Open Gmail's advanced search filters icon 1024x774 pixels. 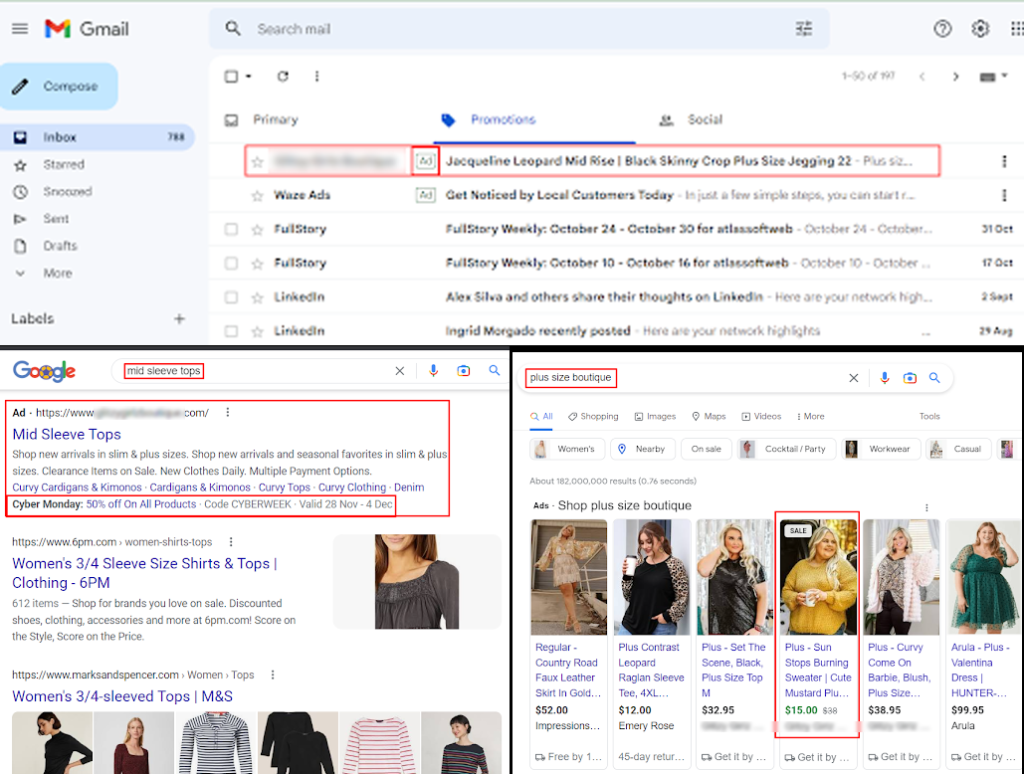tap(804, 28)
